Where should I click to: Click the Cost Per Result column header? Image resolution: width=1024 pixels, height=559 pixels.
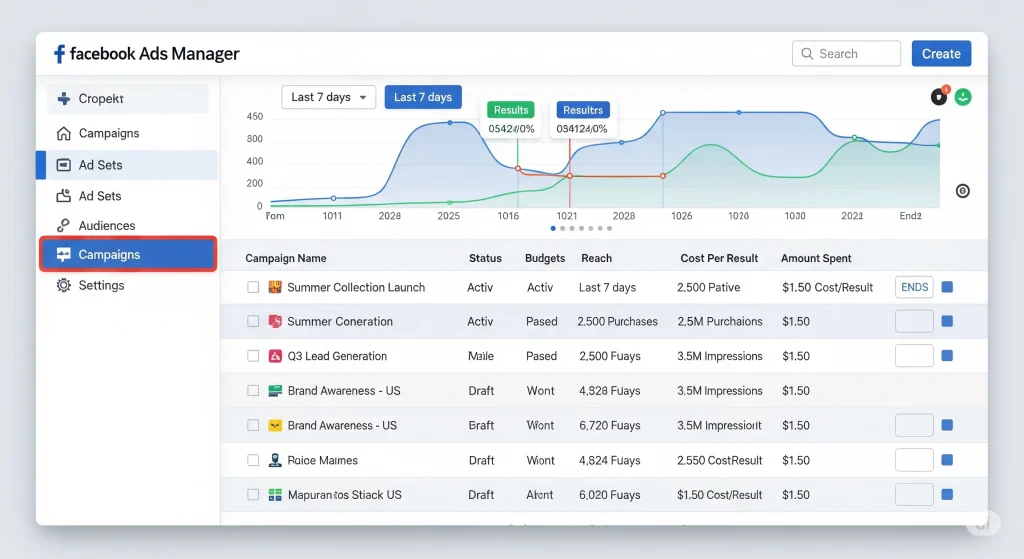click(x=719, y=258)
